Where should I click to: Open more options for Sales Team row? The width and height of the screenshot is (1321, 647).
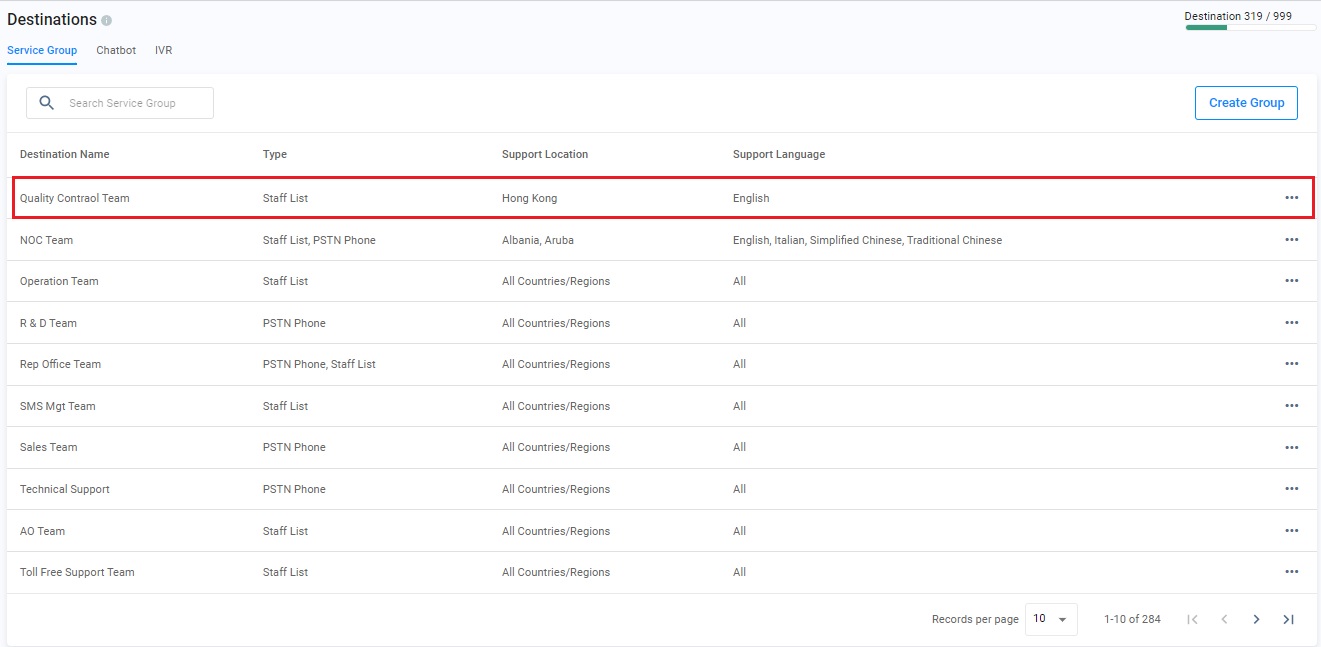(x=1291, y=447)
